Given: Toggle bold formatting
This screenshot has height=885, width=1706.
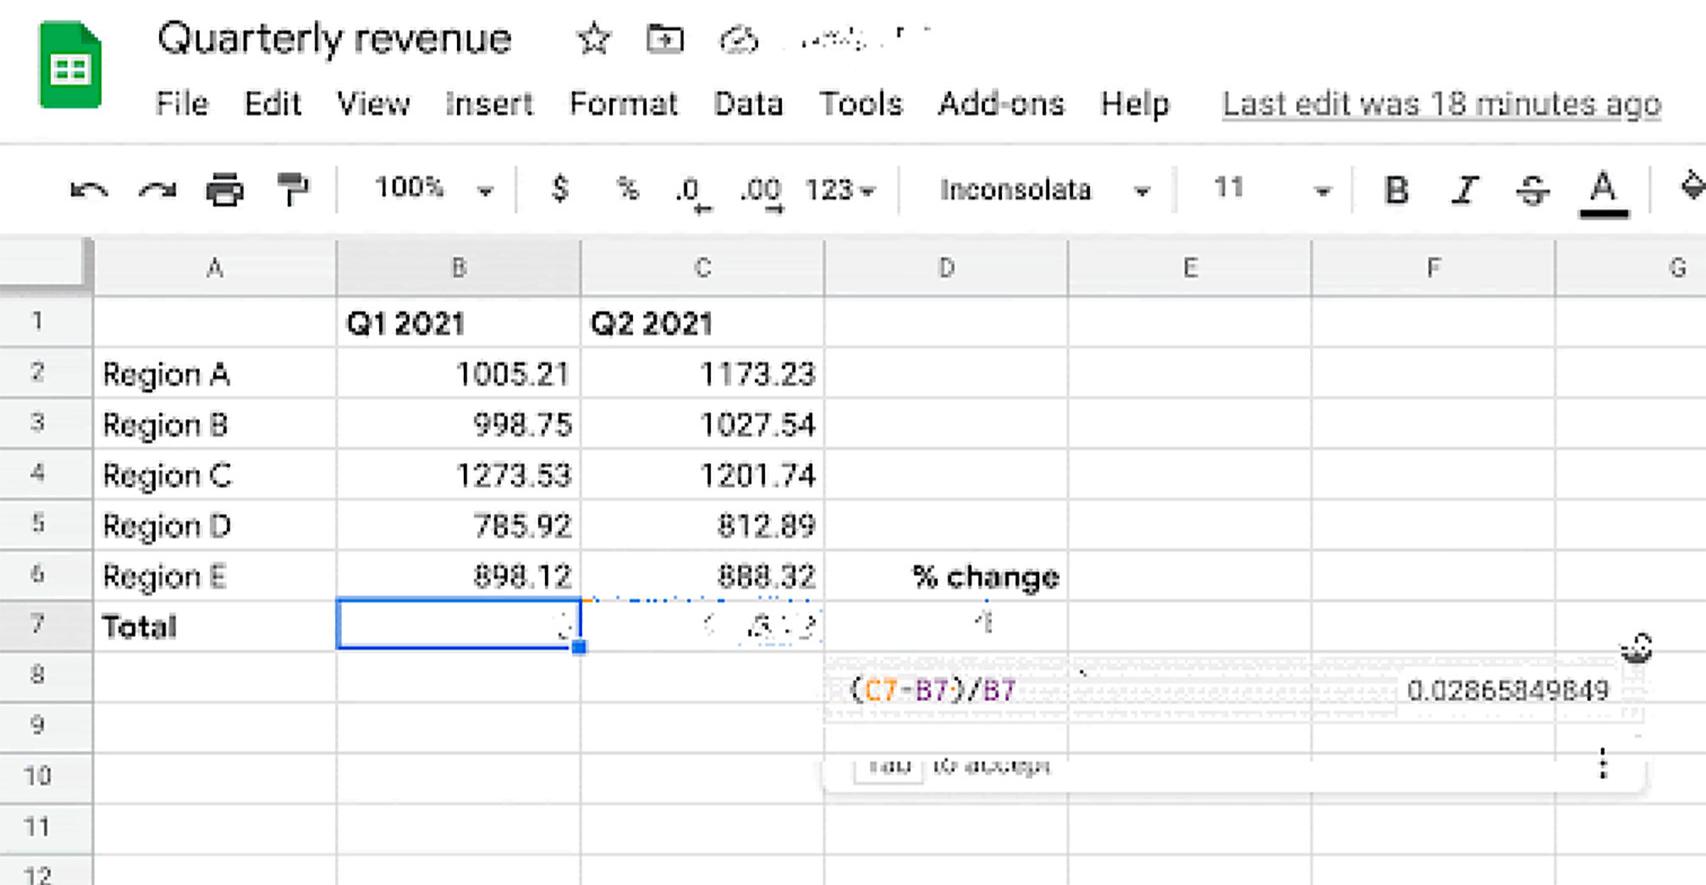Looking at the screenshot, I should click(1396, 189).
